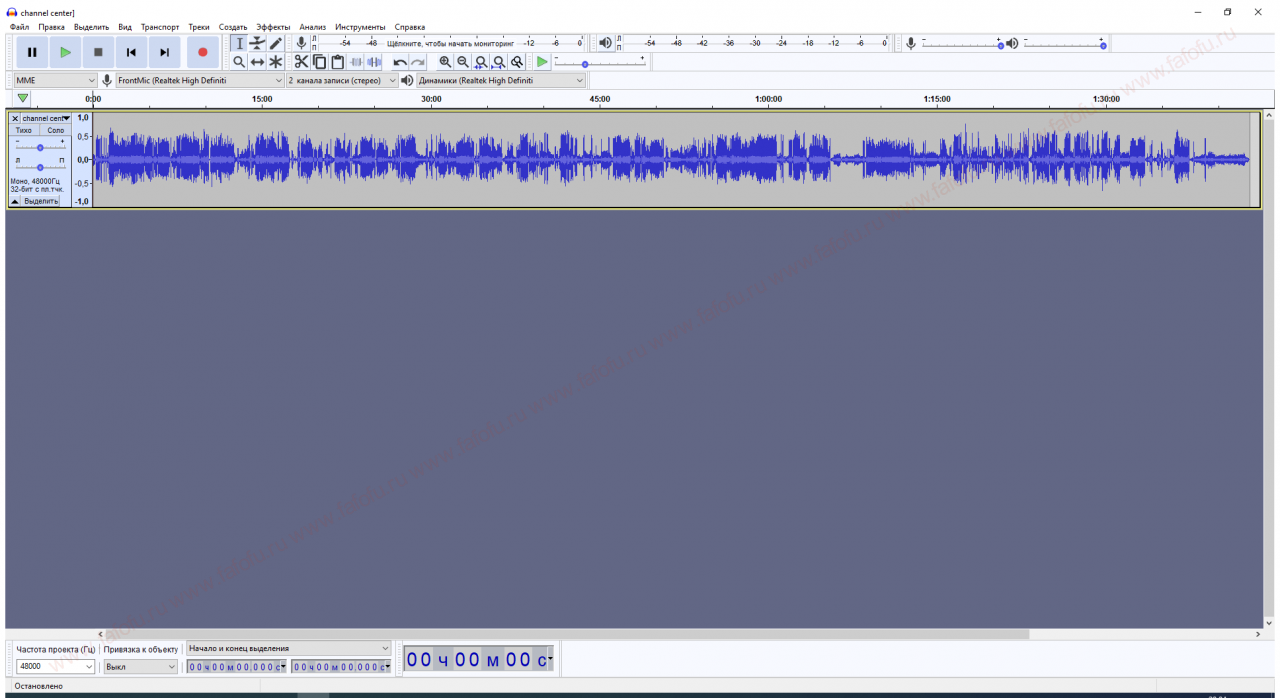The width and height of the screenshot is (1280, 698).
Task: Zoom in on the waveform
Action: point(445,62)
